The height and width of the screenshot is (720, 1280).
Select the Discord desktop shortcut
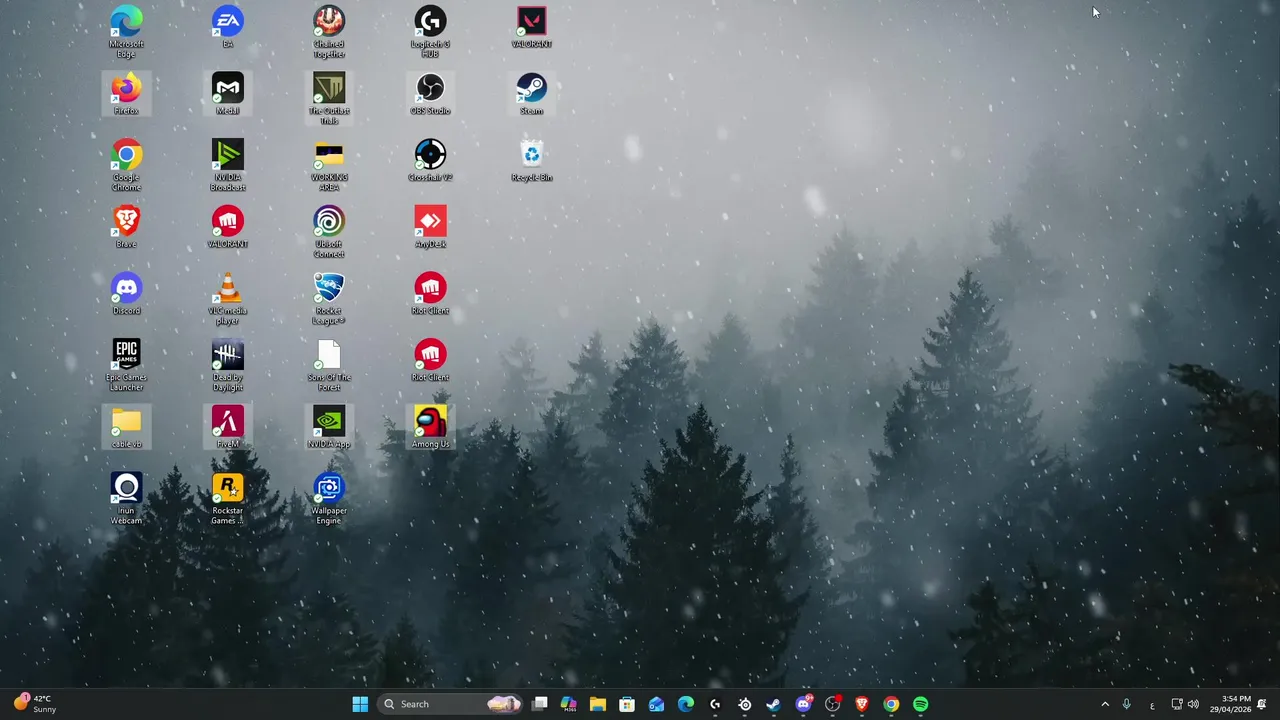(126, 294)
